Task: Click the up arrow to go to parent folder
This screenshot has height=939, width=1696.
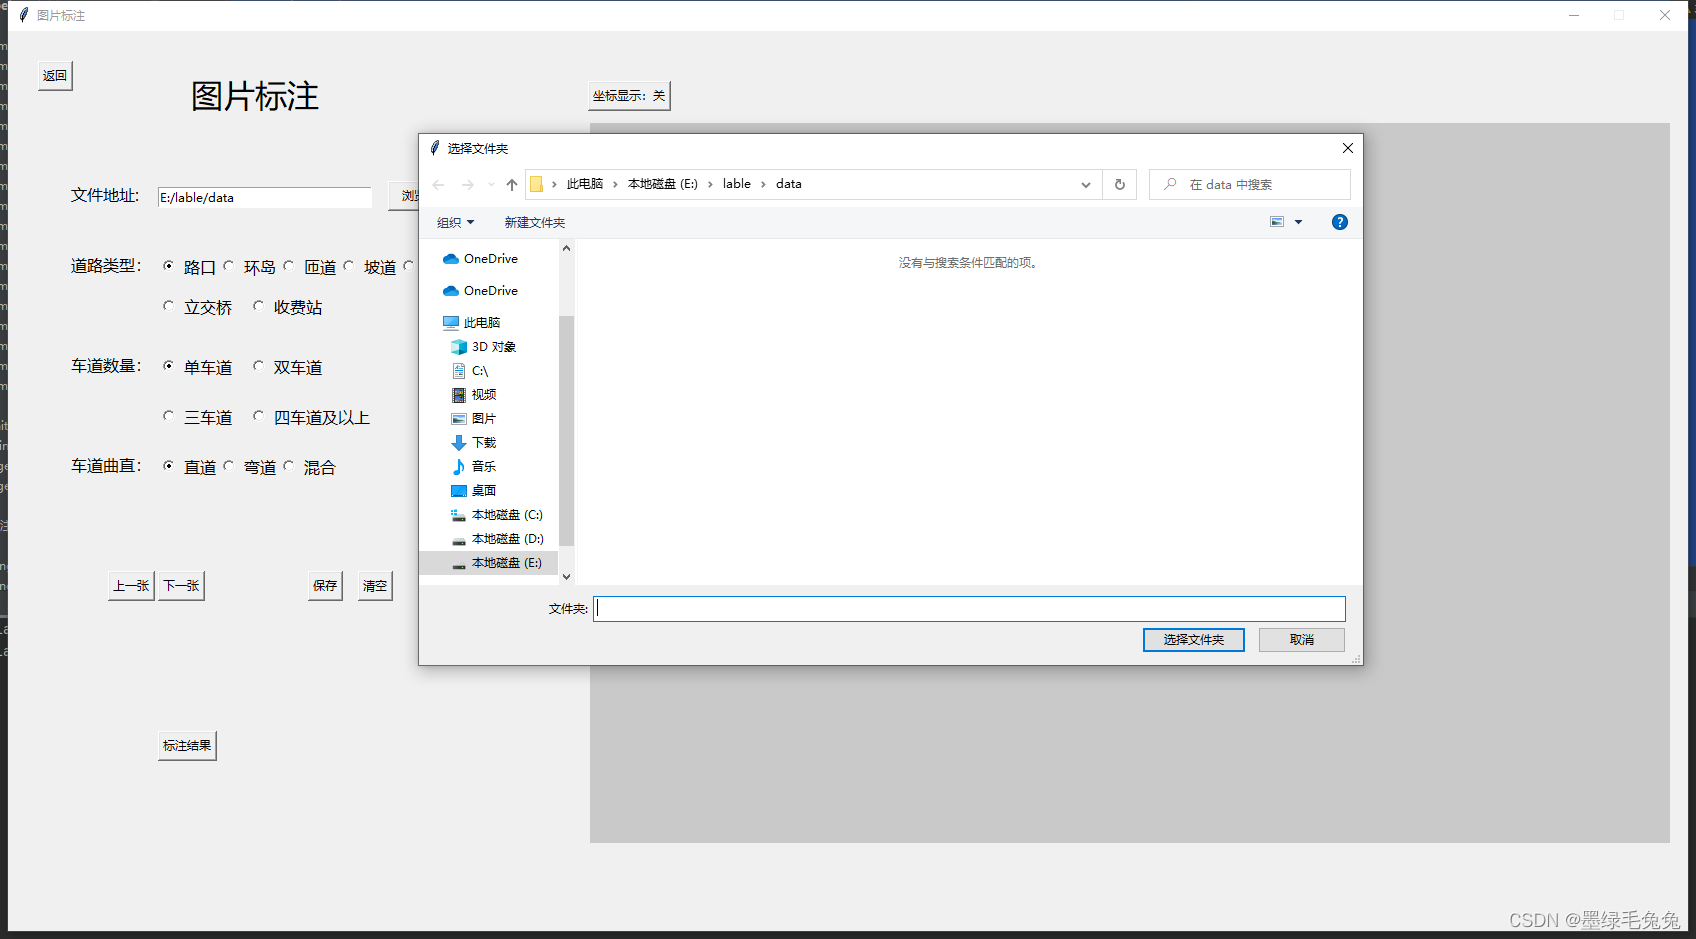Action: point(511,184)
